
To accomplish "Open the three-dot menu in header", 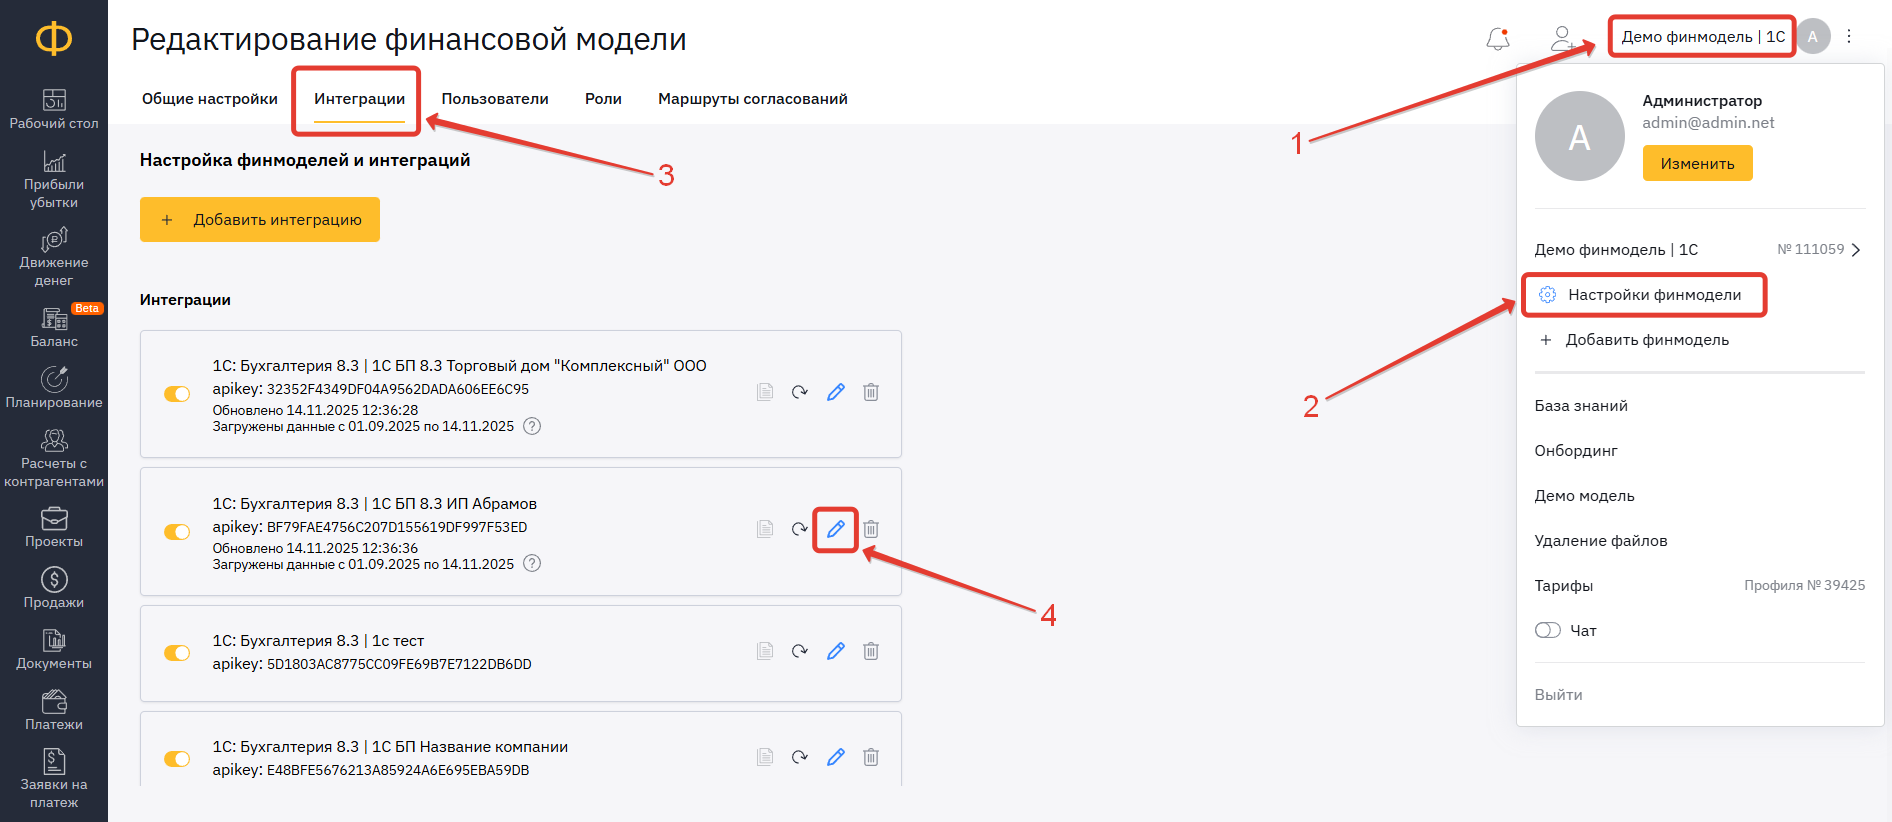I will tap(1849, 36).
